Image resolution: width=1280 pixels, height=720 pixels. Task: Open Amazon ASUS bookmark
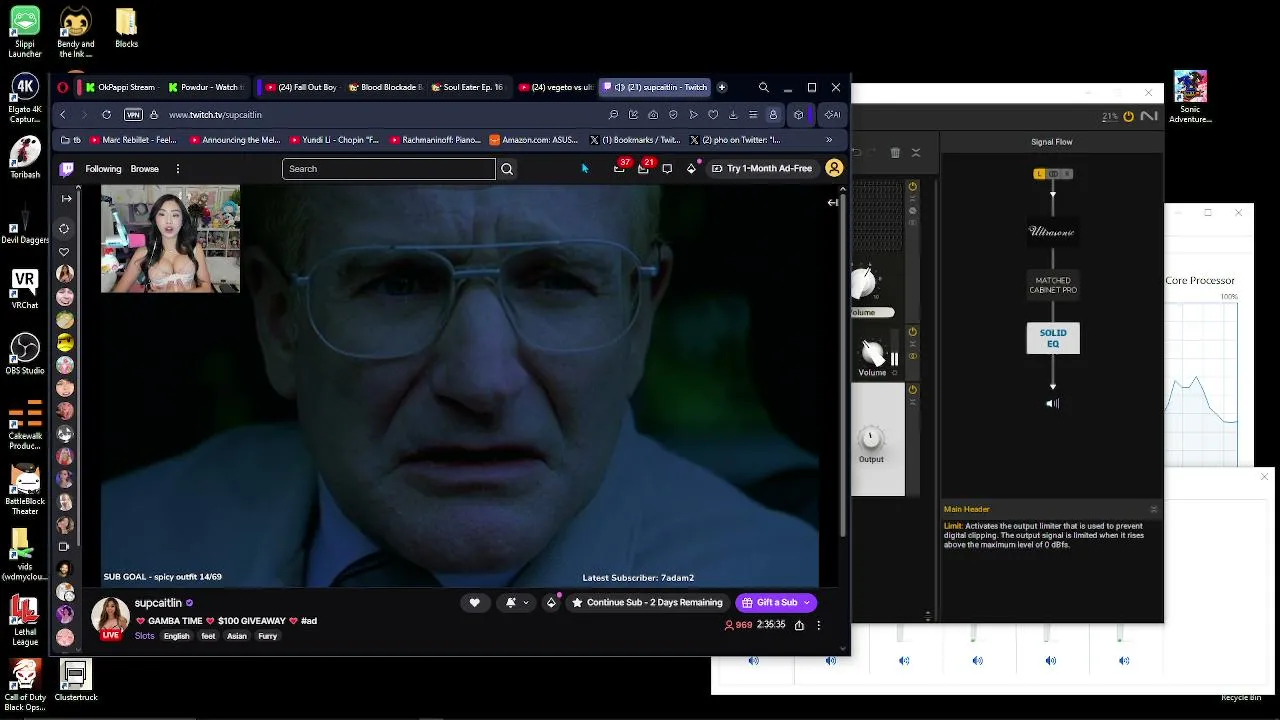pyautogui.click(x=534, y=140)
